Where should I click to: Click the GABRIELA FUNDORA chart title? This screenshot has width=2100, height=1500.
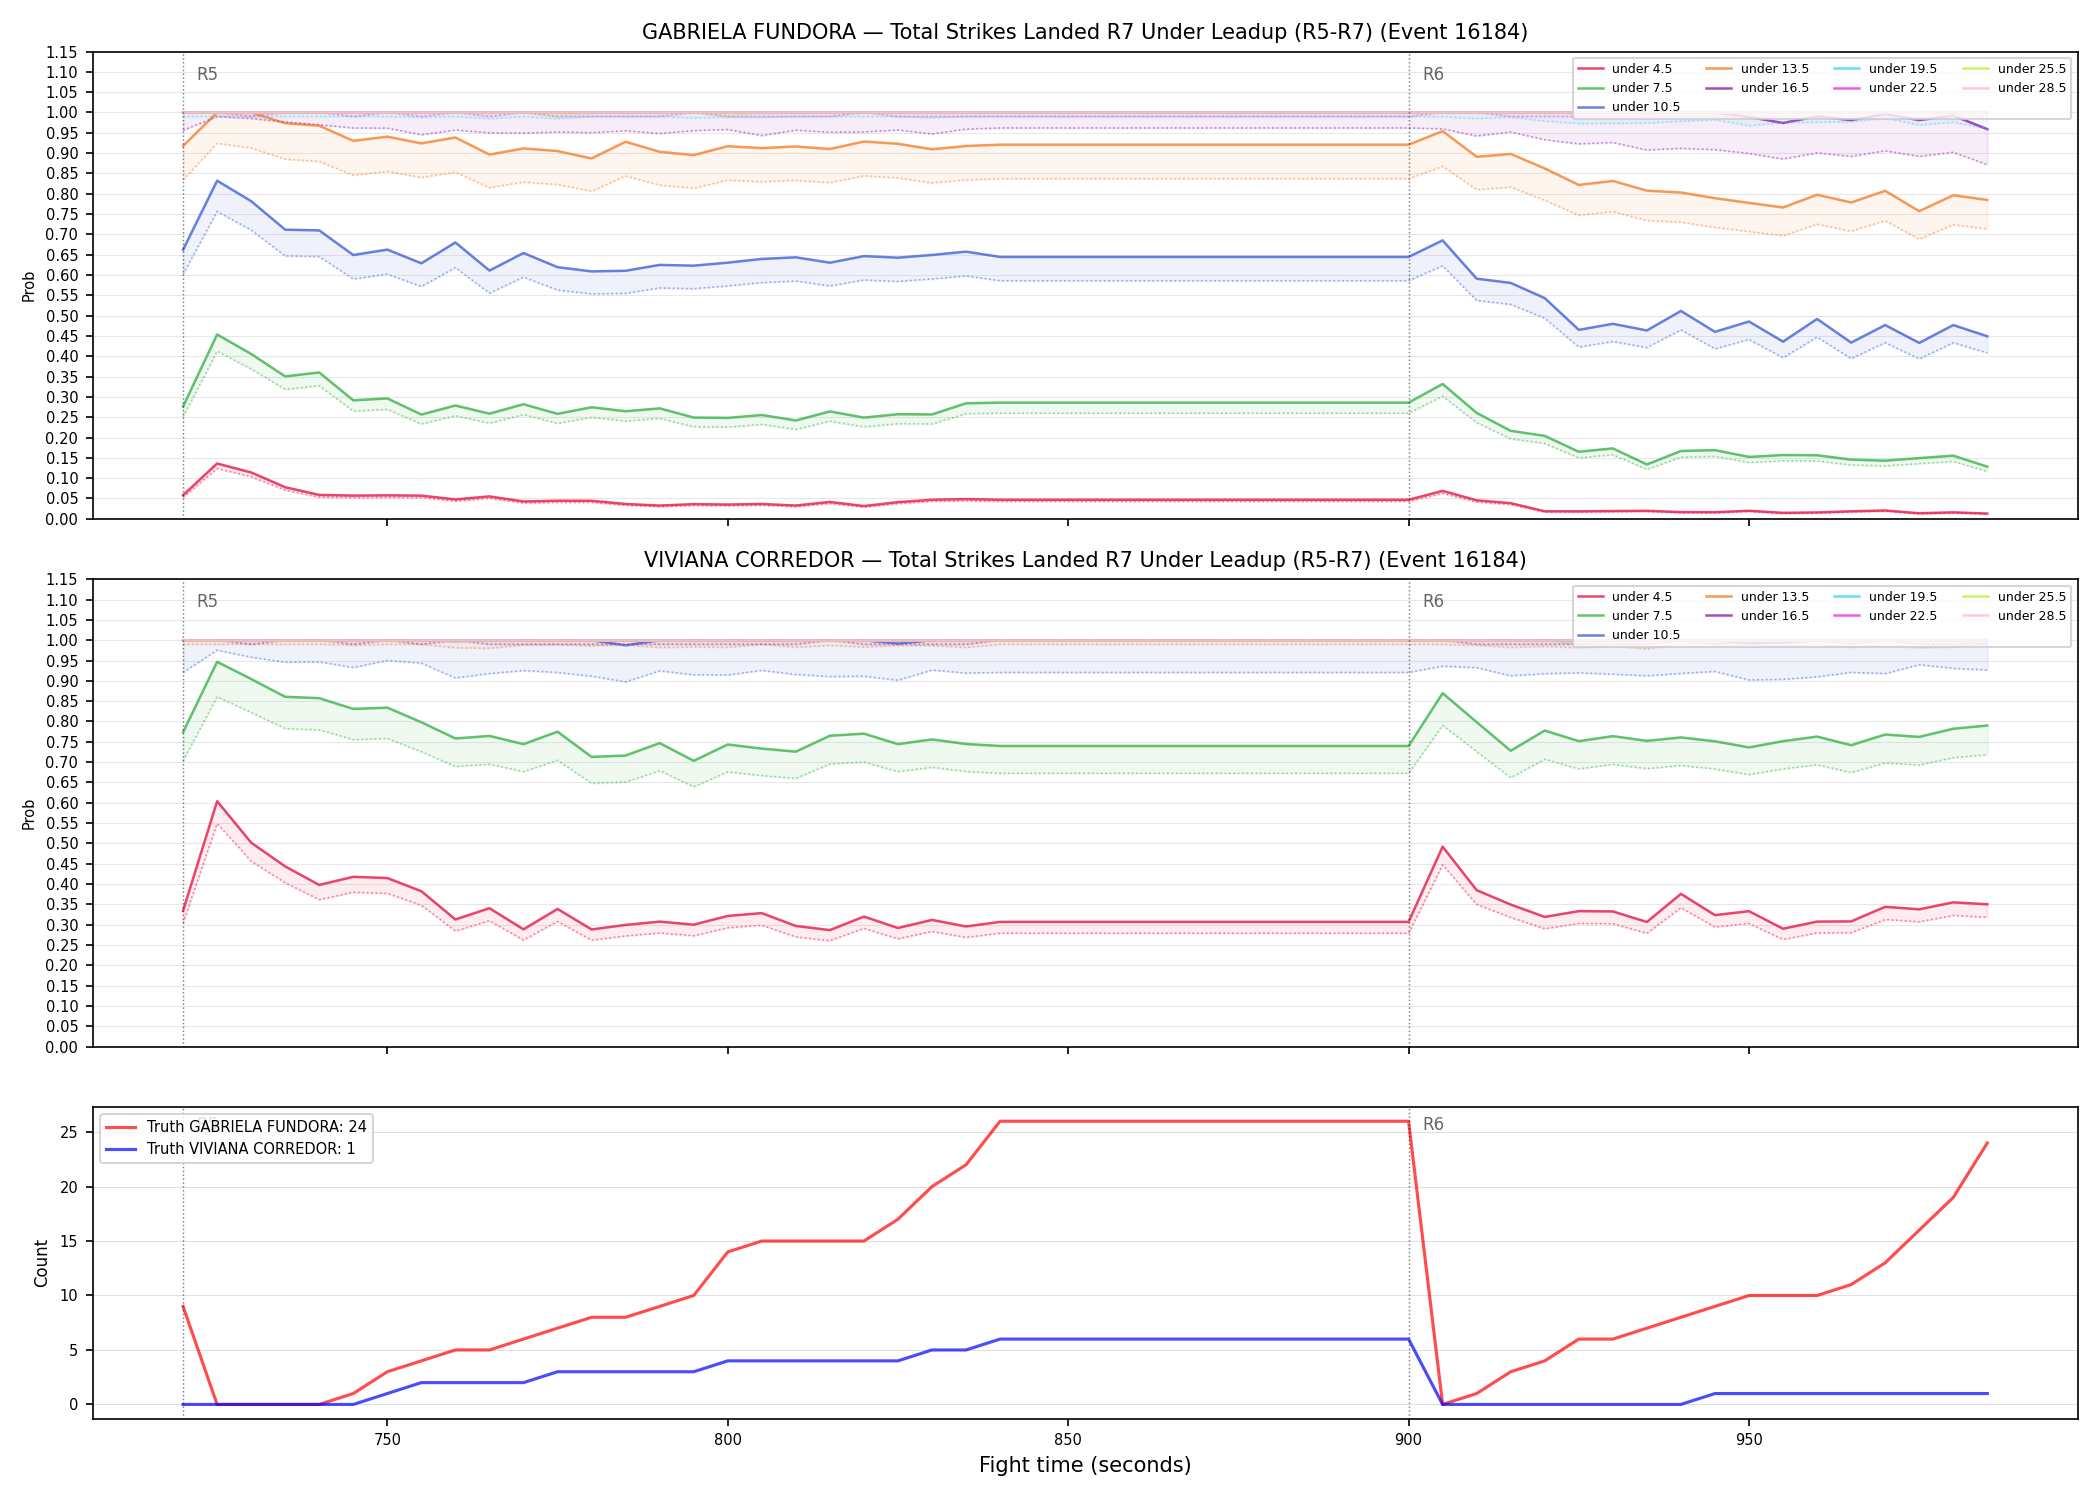(1084, 32)
